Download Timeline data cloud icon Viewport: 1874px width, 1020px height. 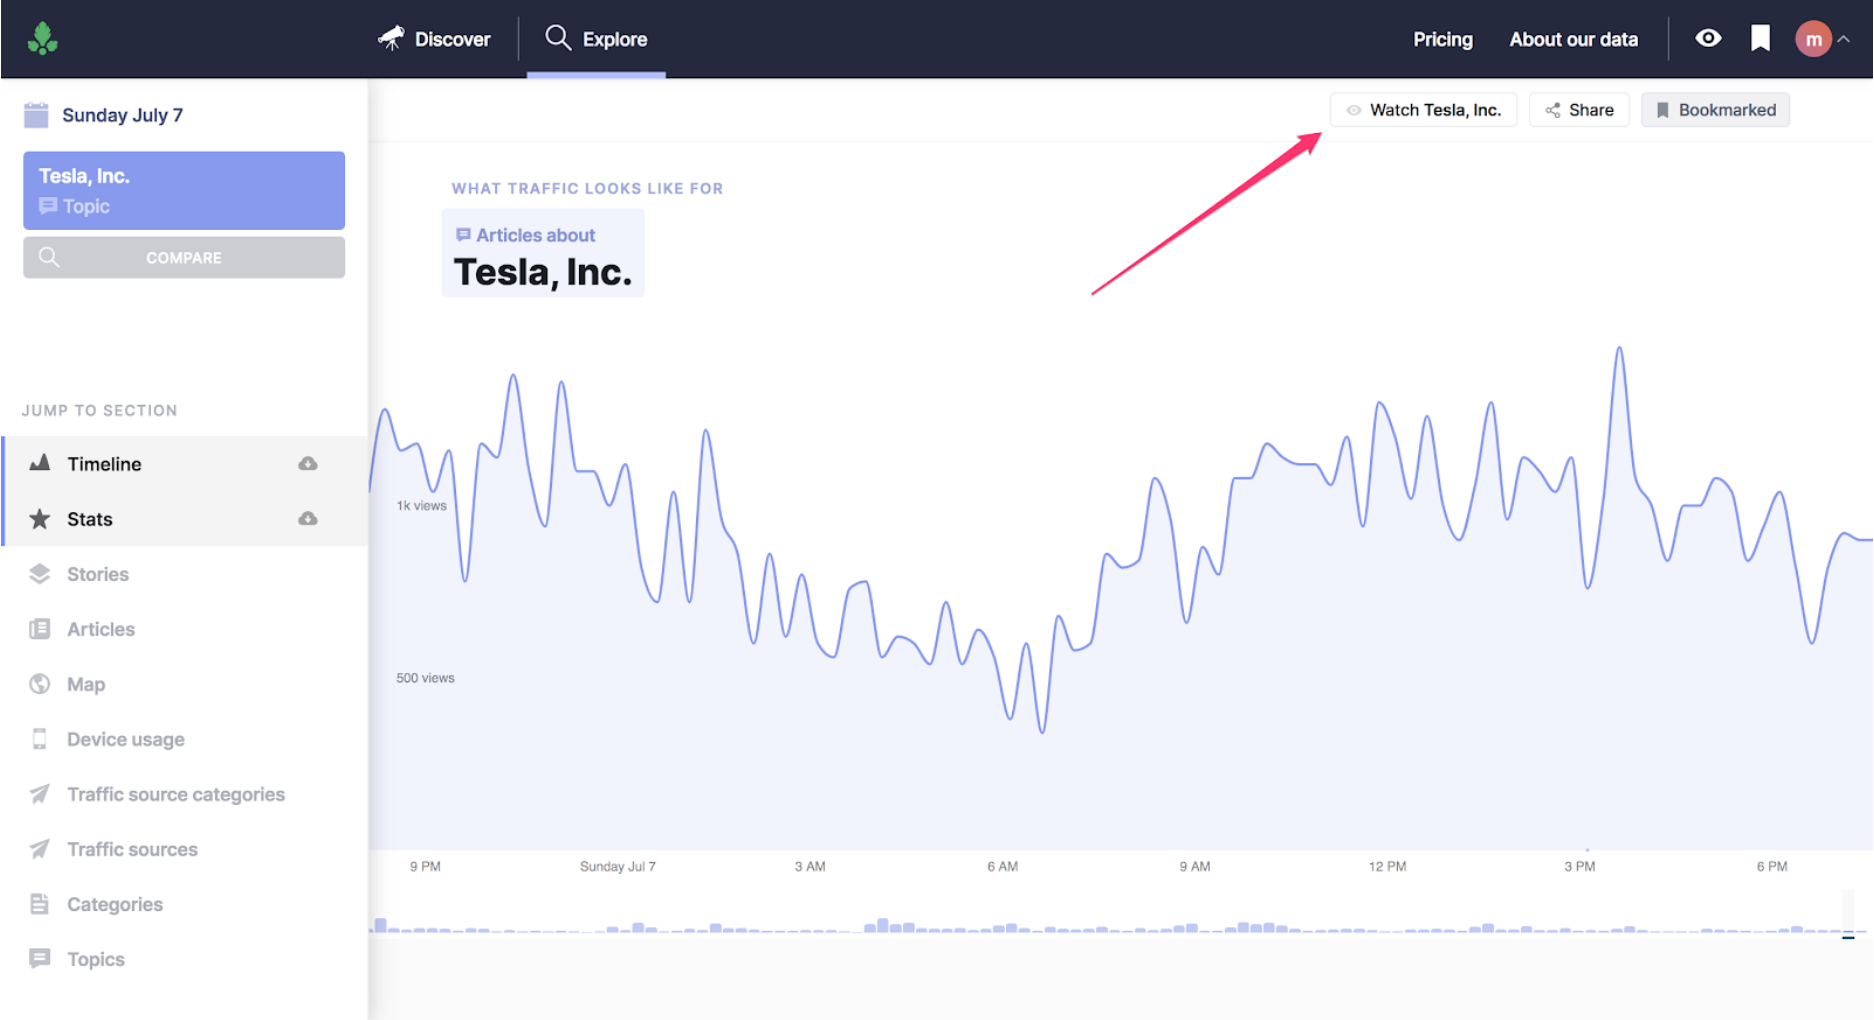click(308, 464)
